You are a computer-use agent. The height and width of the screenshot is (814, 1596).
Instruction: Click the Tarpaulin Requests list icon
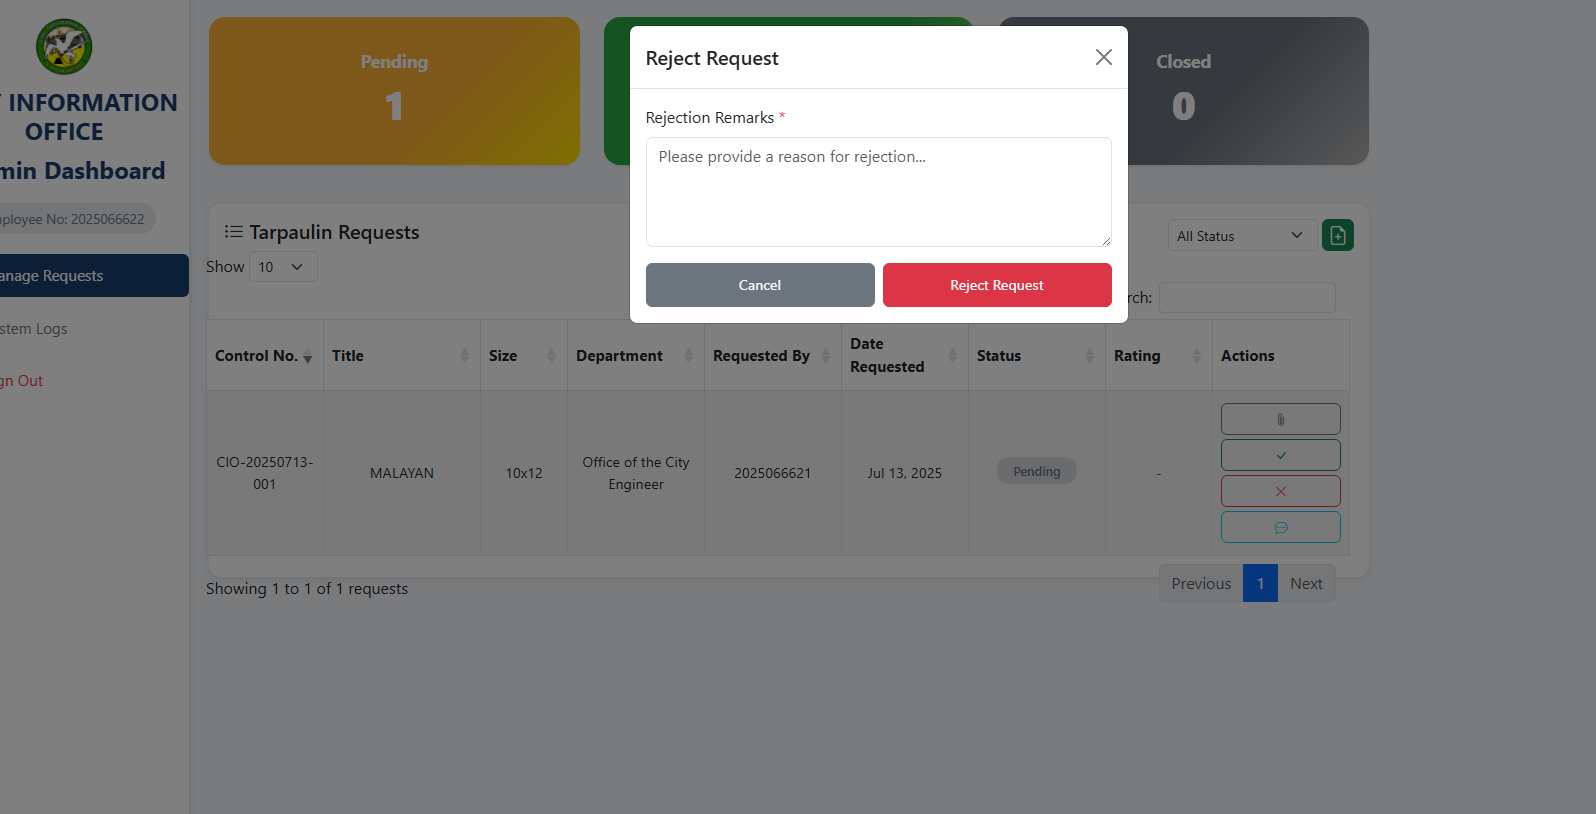point(234,232)
